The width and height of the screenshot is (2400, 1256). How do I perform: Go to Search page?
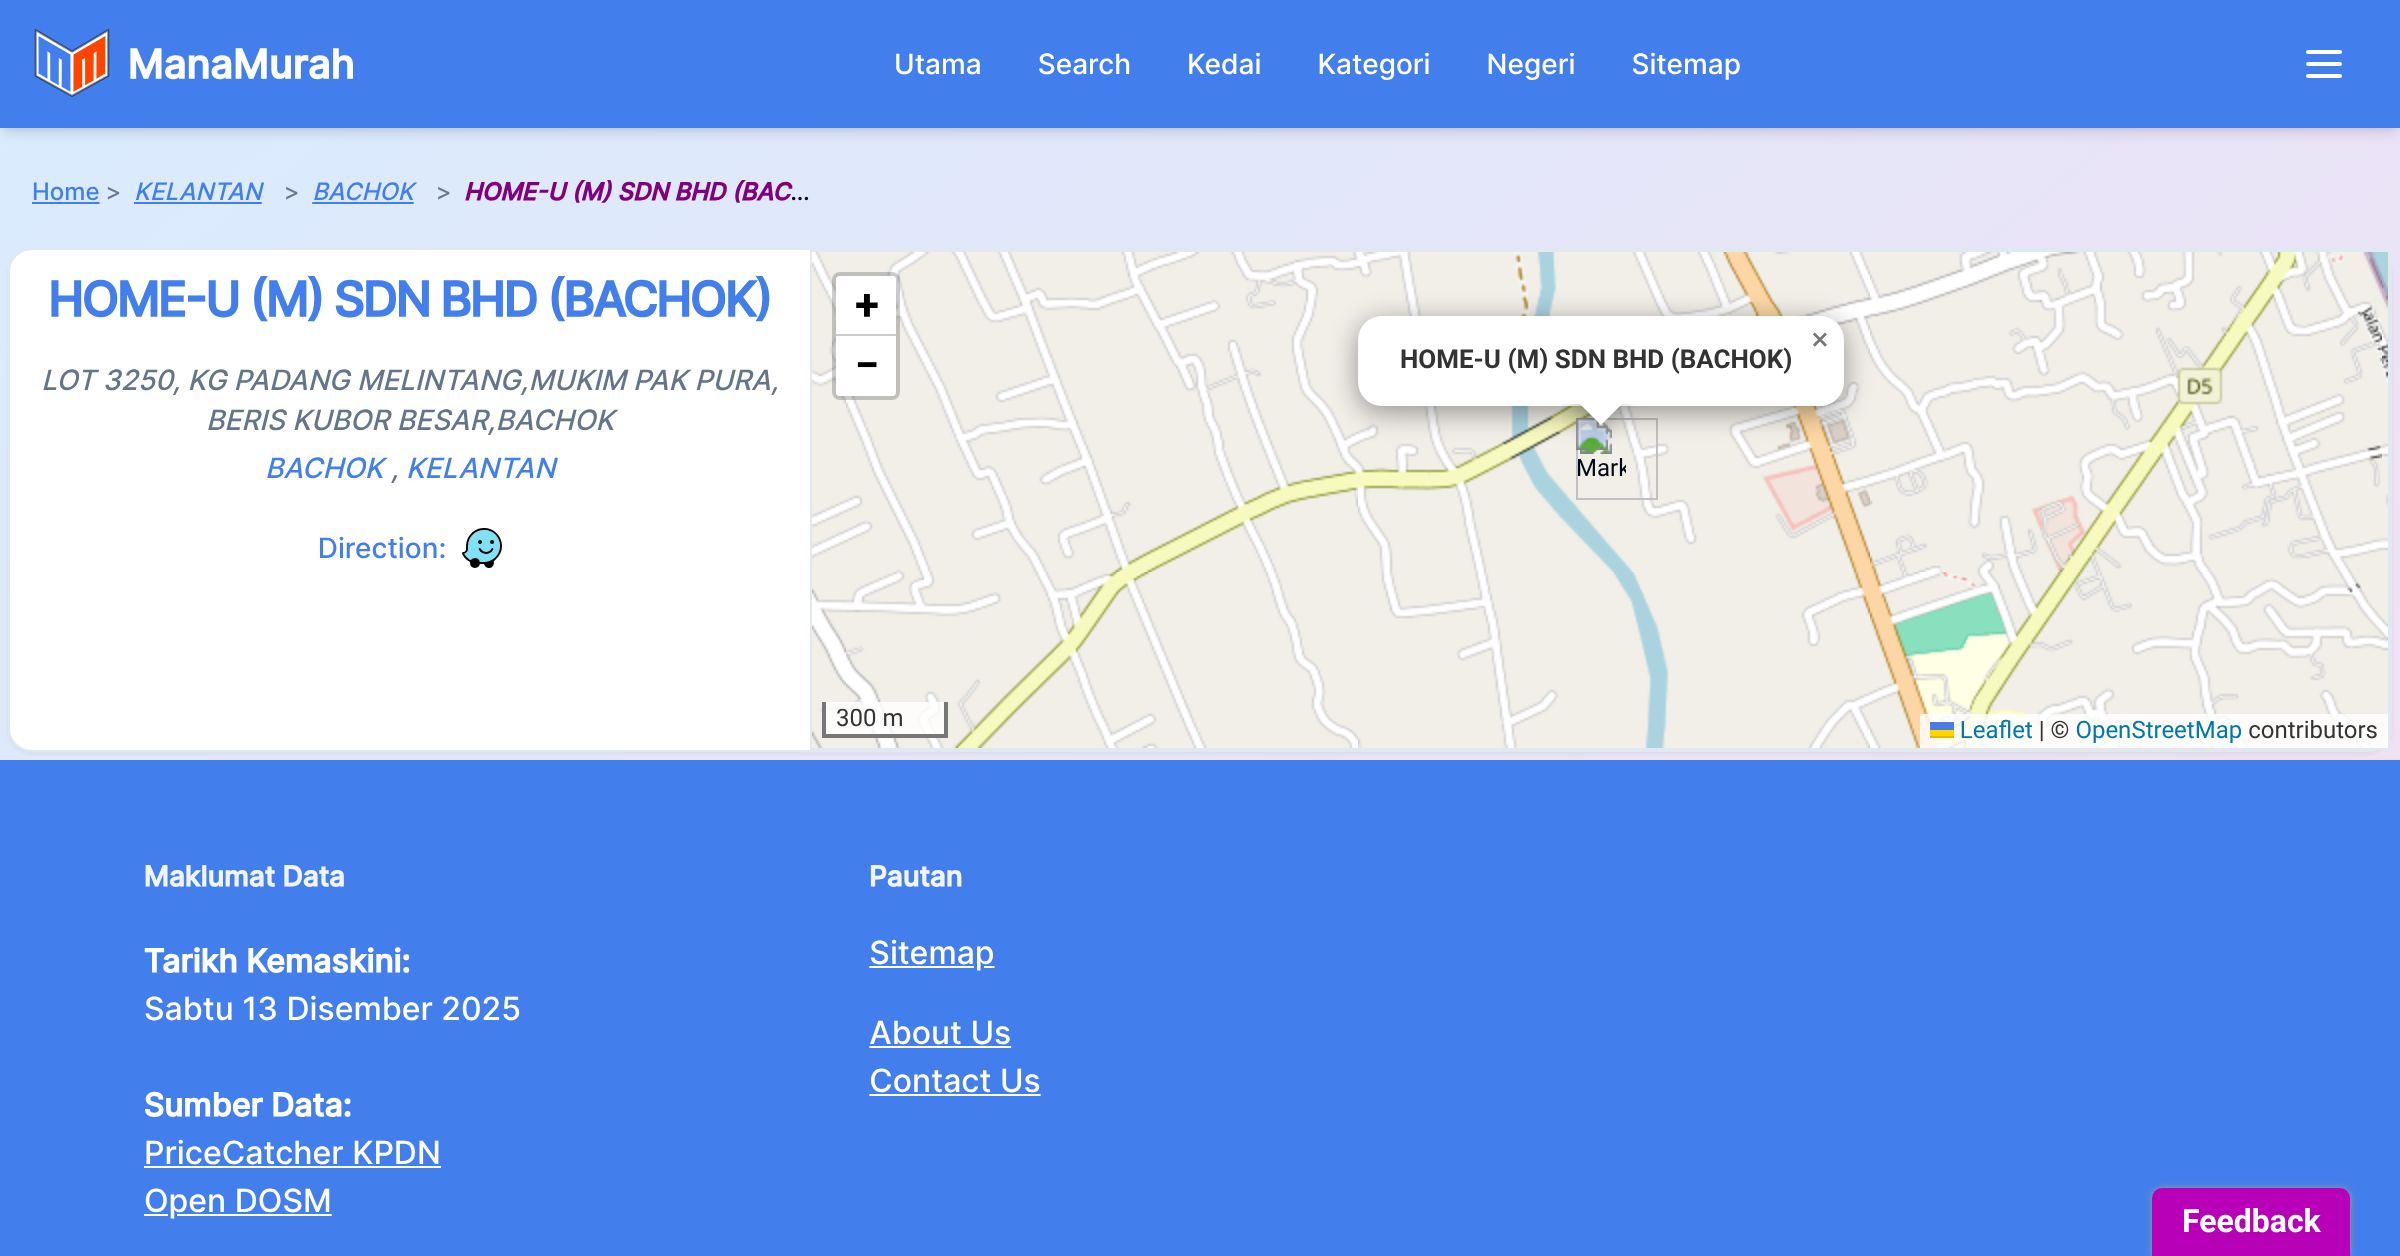pyautogui.click(x=1083, y=64)
